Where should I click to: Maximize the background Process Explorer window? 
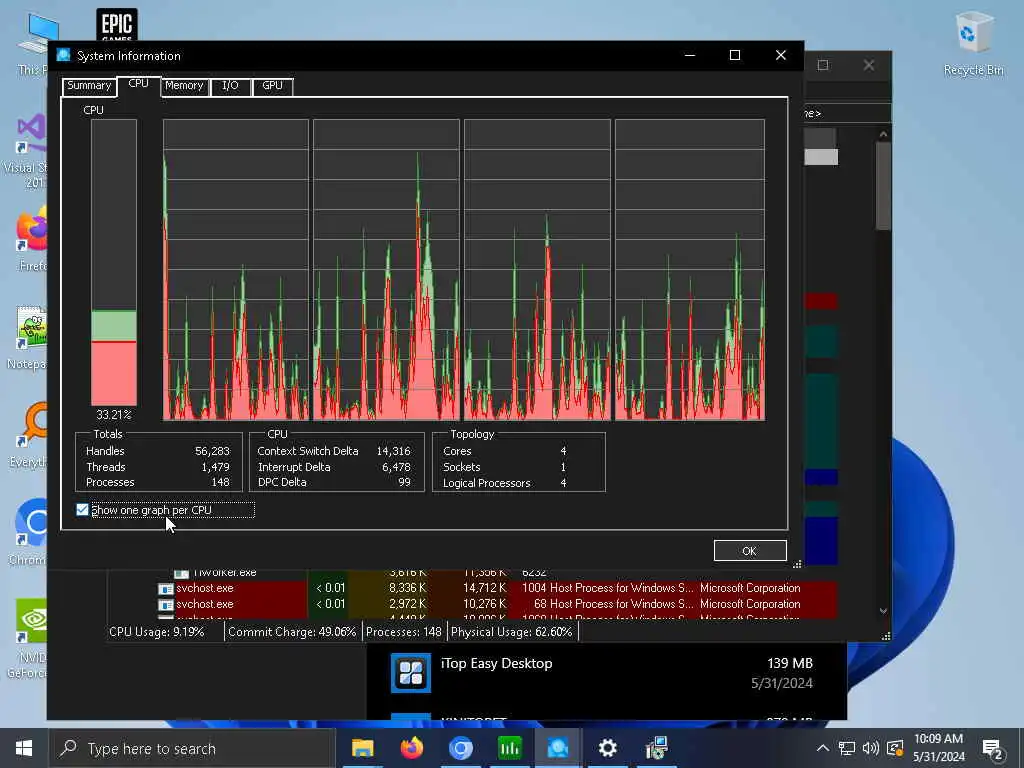[x=823, y=65]
